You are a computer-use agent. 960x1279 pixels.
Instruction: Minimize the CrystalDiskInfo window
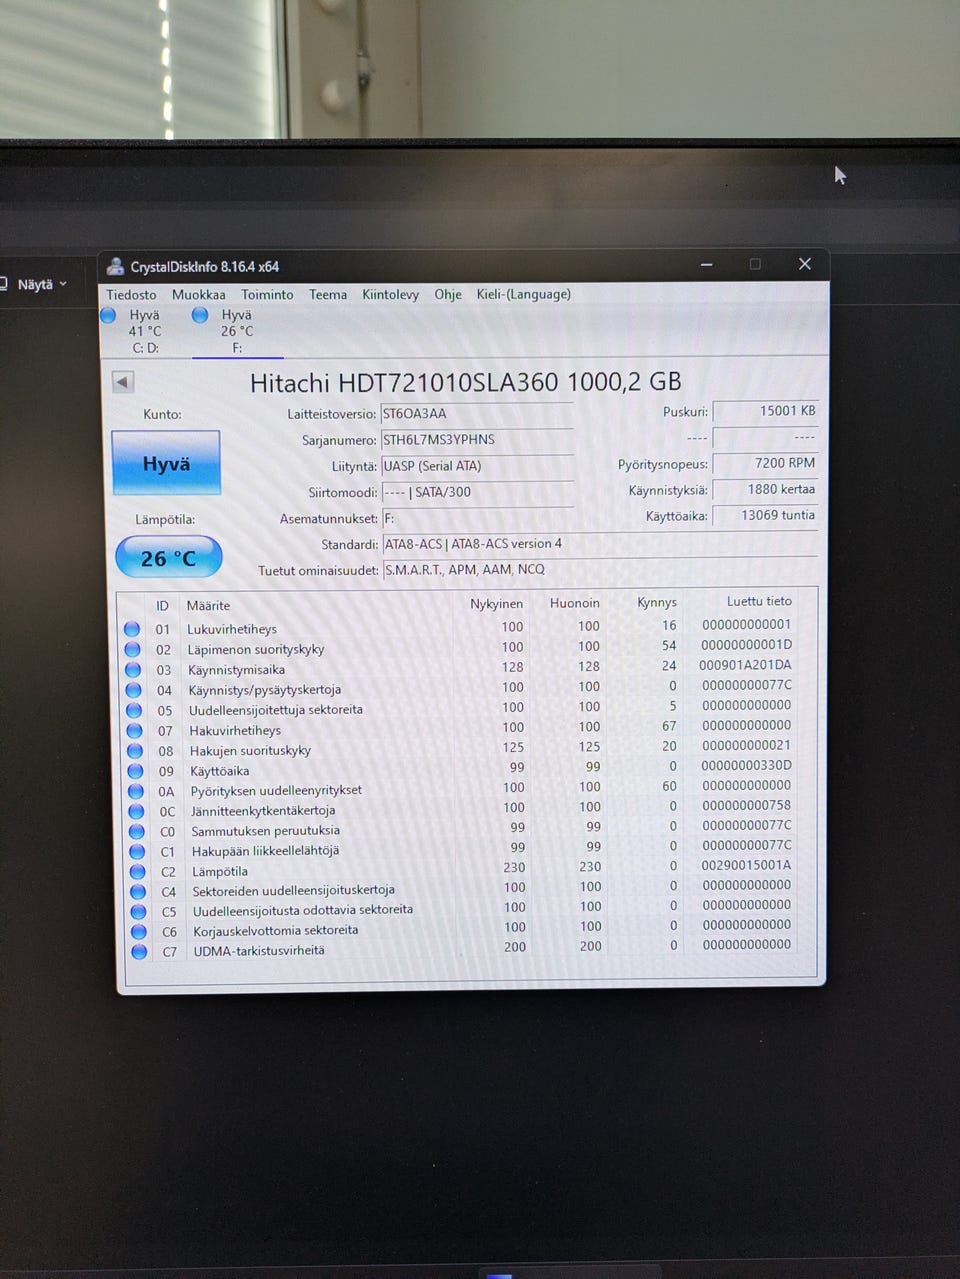[706, 265]
